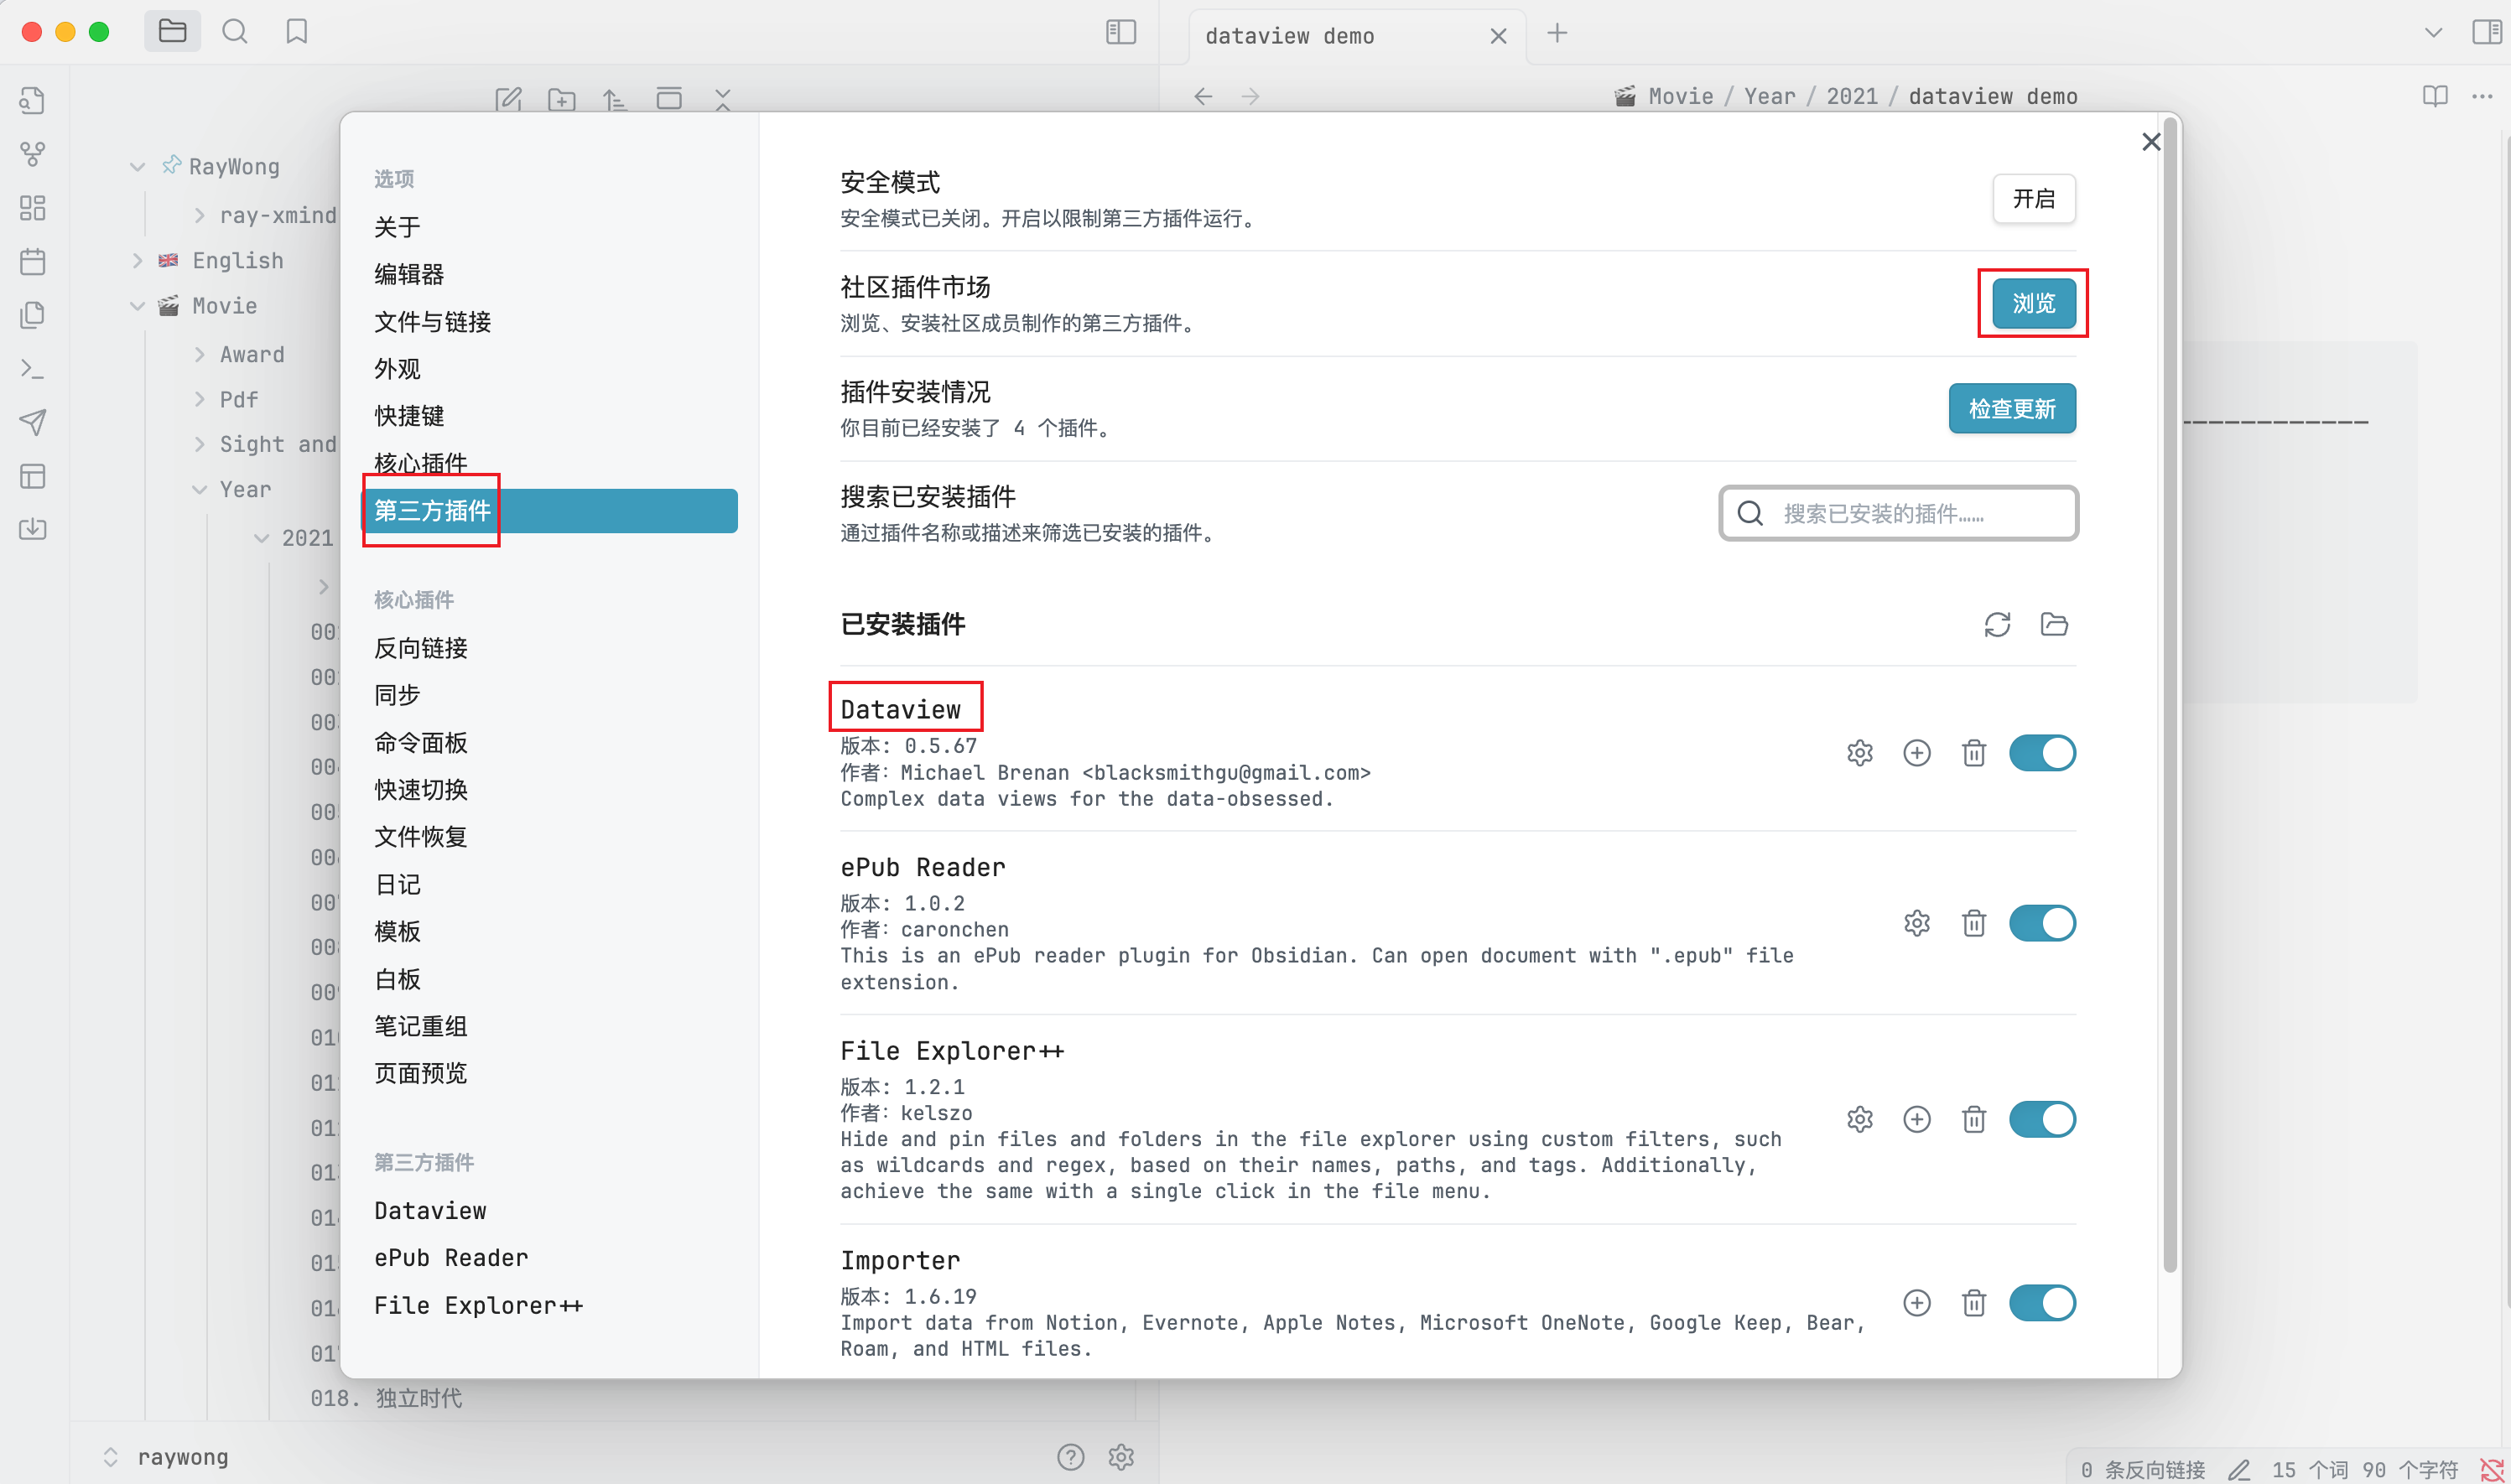The height and width of the screenshot is (1484, 2511).
Task: Click 浏览 community plugins button
Action: (2034, 303)
